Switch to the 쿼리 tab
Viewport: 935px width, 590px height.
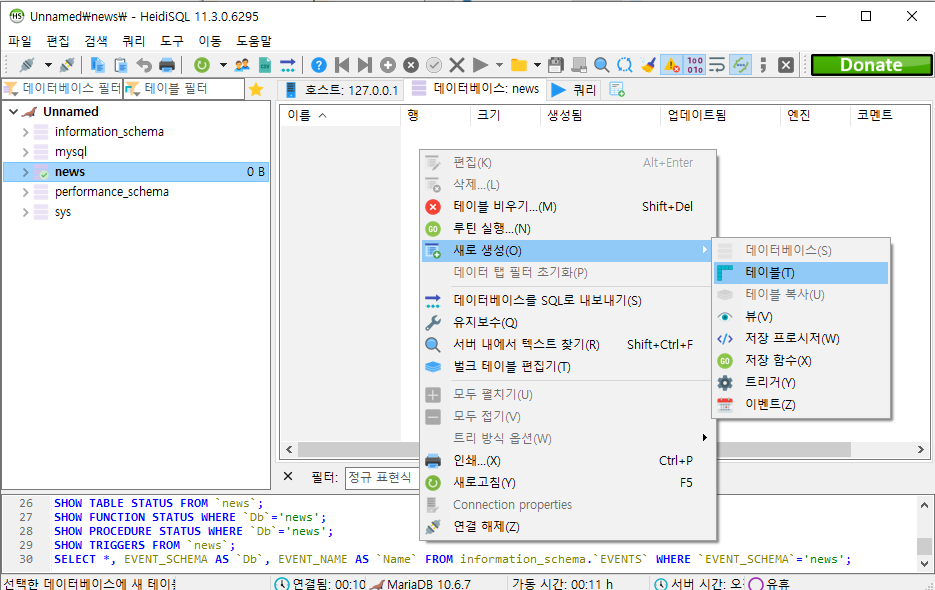[574, 89]
